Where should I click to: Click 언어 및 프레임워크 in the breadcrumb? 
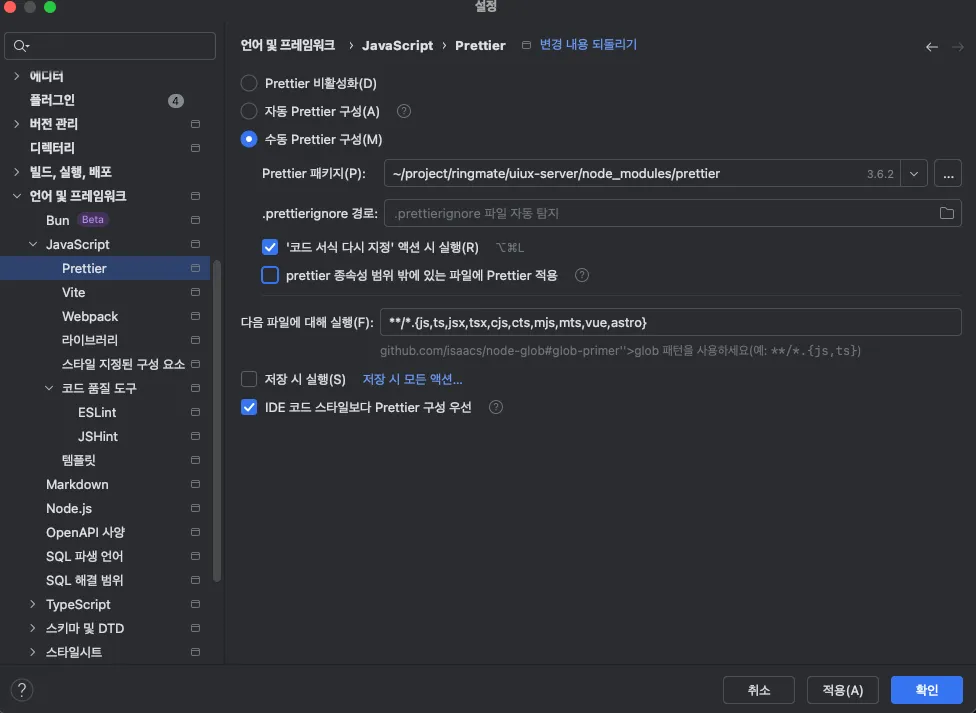pos(288,45)
